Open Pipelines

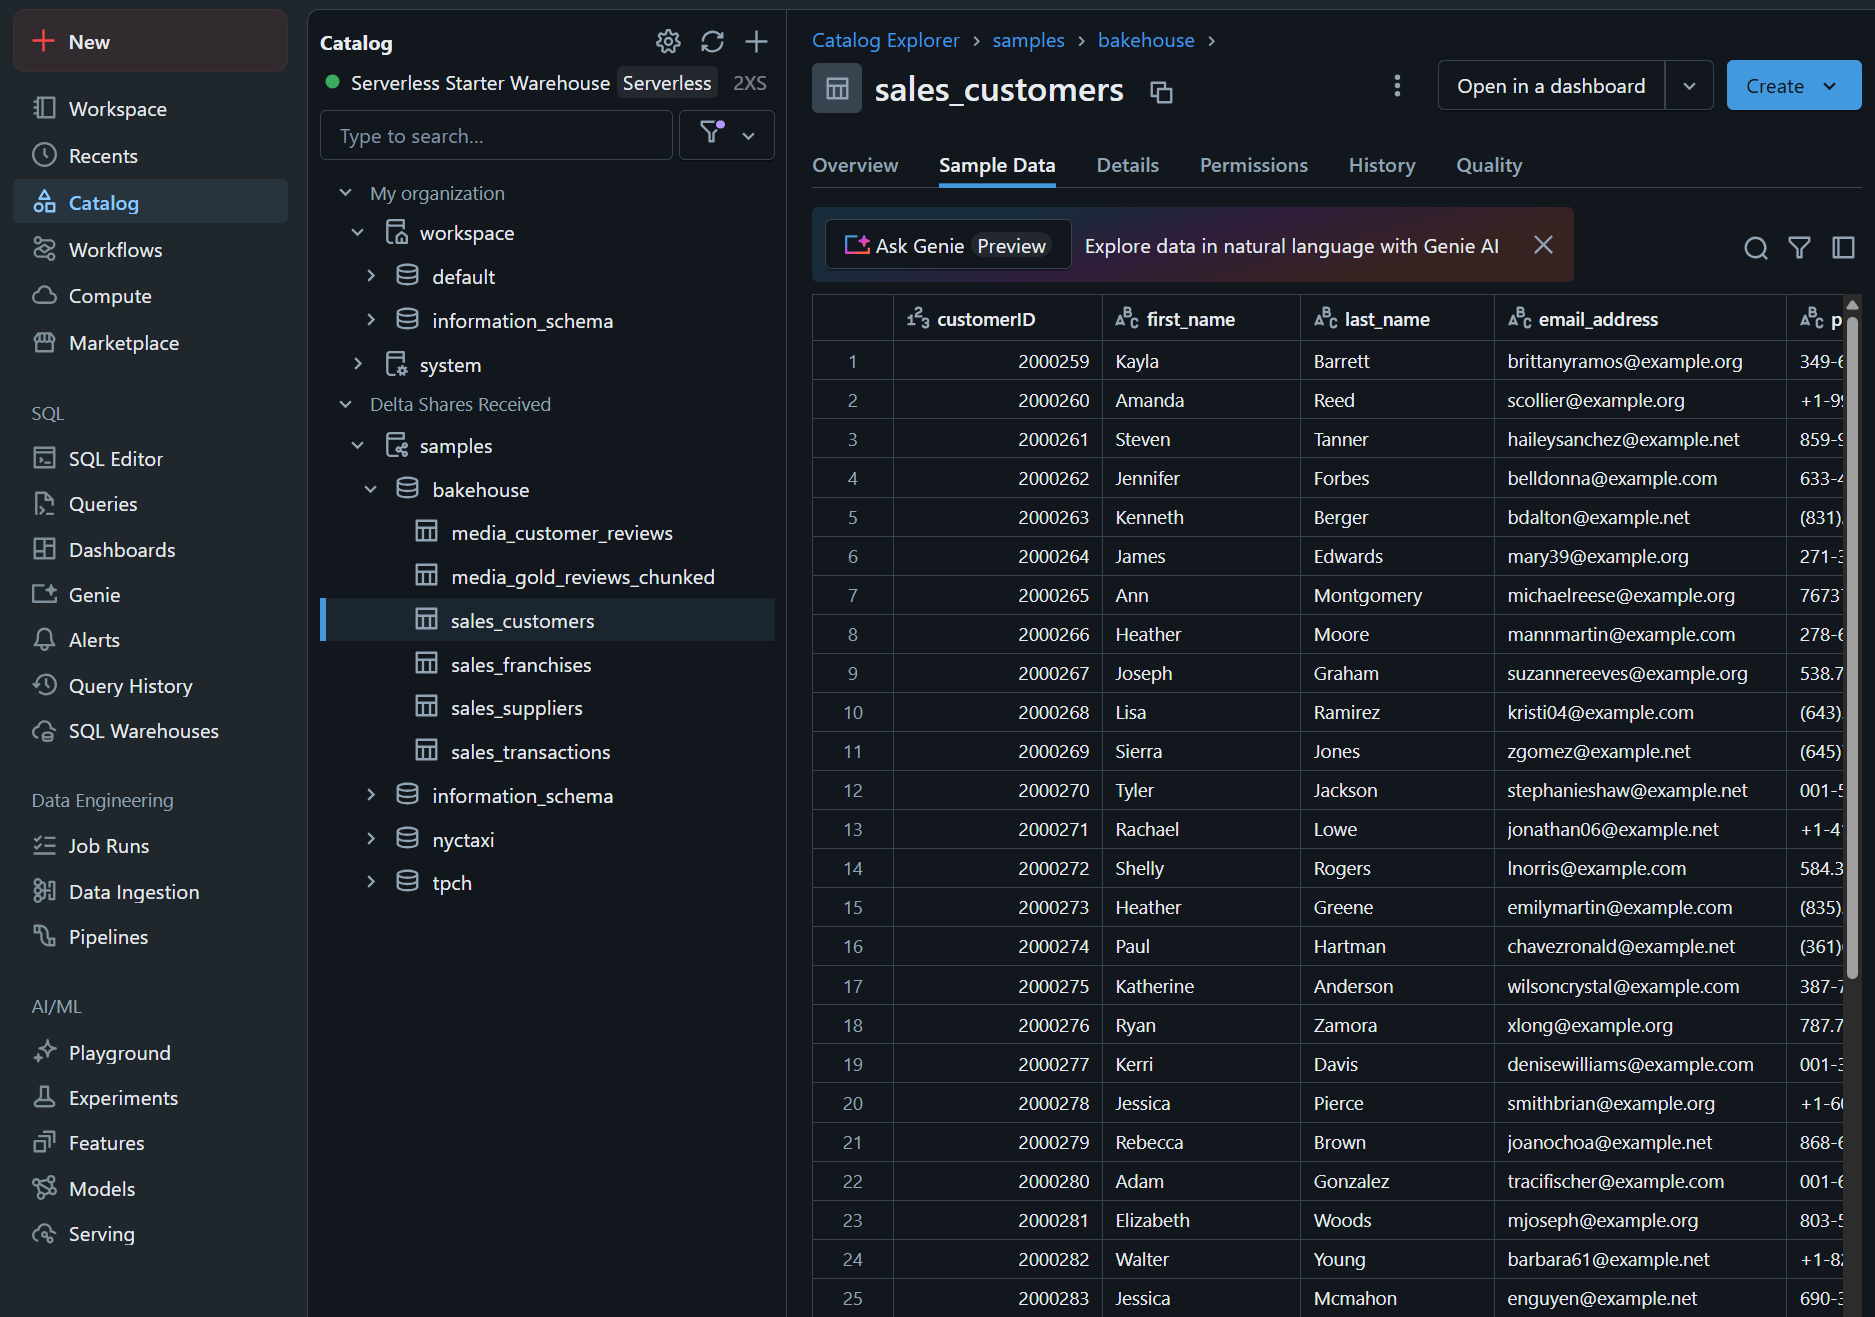tap(150, 937)
